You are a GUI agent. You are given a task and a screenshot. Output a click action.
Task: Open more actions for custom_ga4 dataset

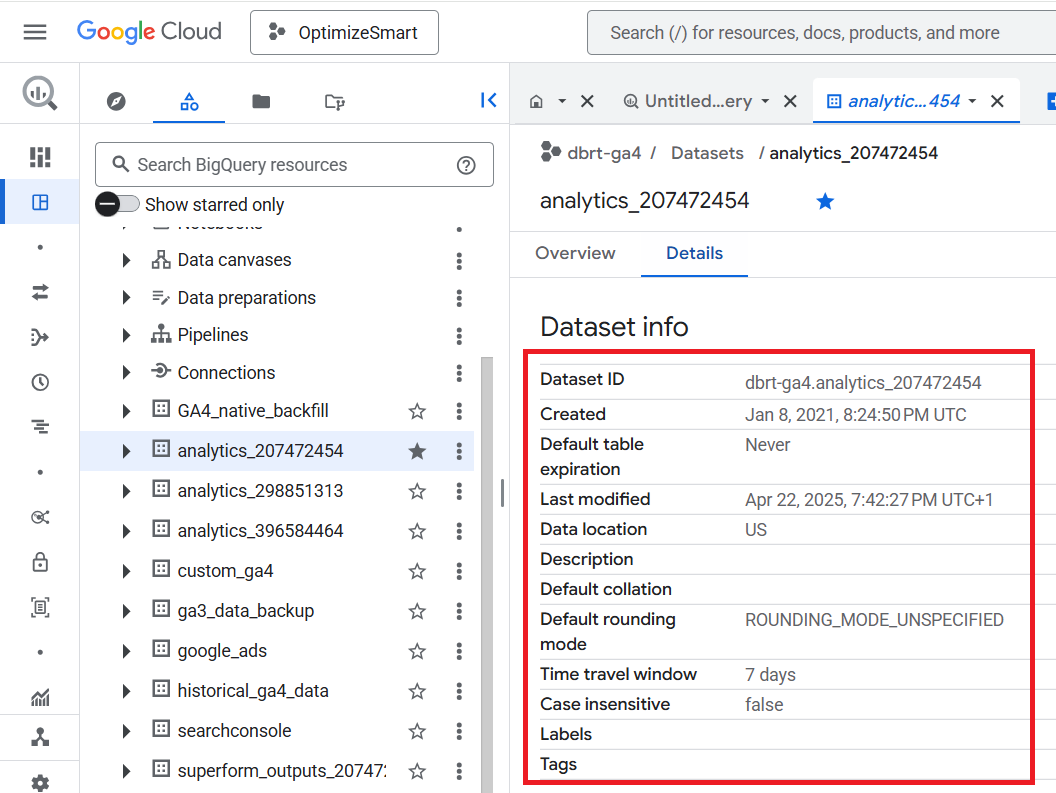(x=459, y=571)
